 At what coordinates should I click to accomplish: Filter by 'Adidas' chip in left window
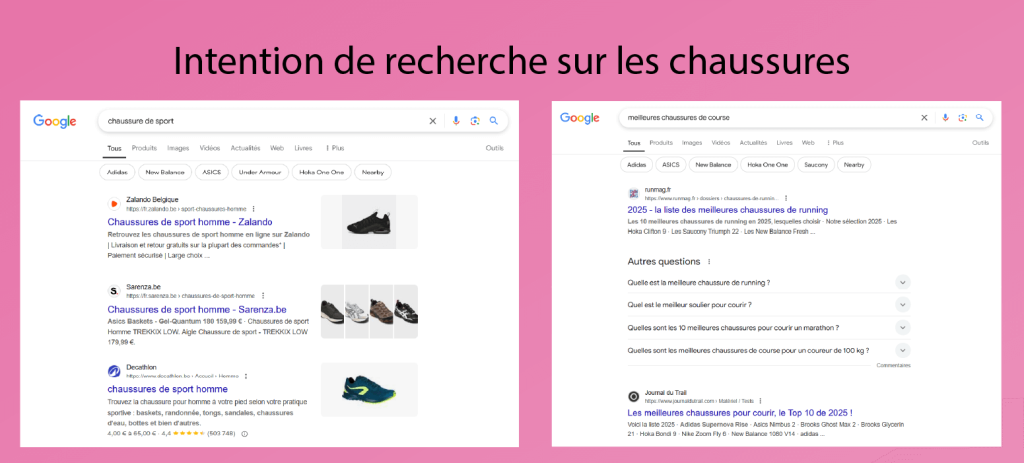118,172
